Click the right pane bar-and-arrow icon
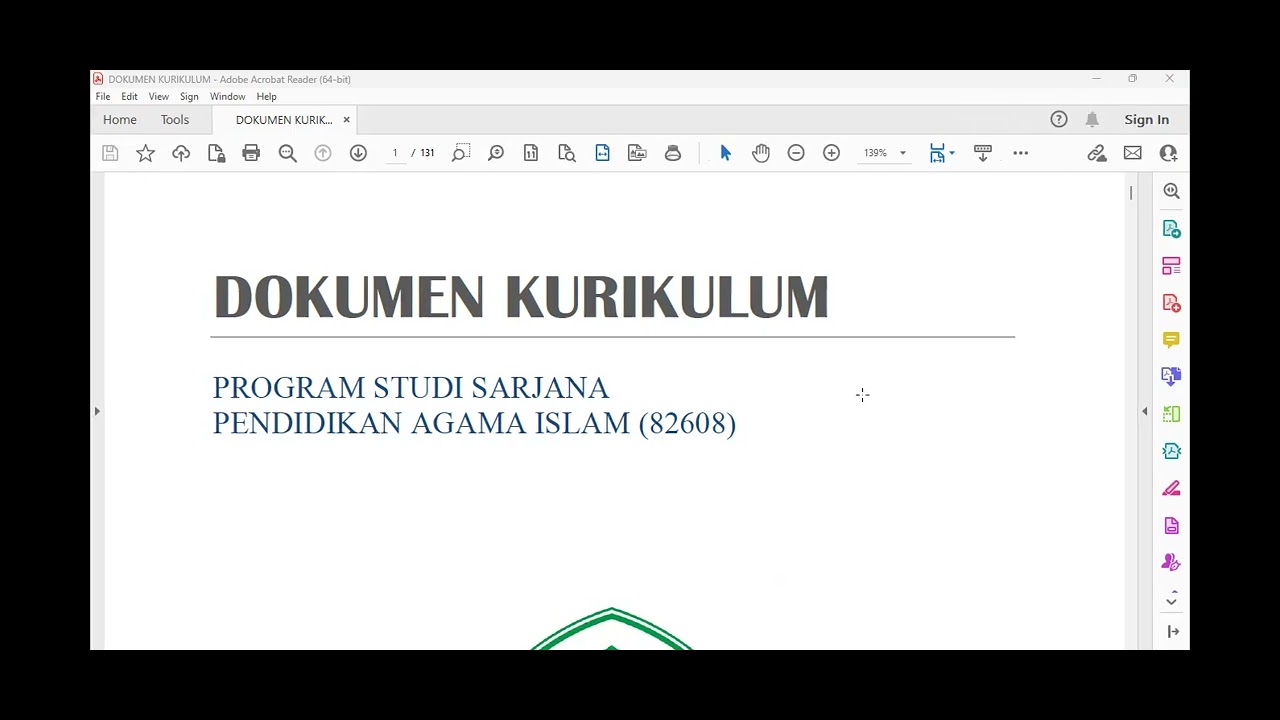Screen dimensions: 1280x720 1173,632
